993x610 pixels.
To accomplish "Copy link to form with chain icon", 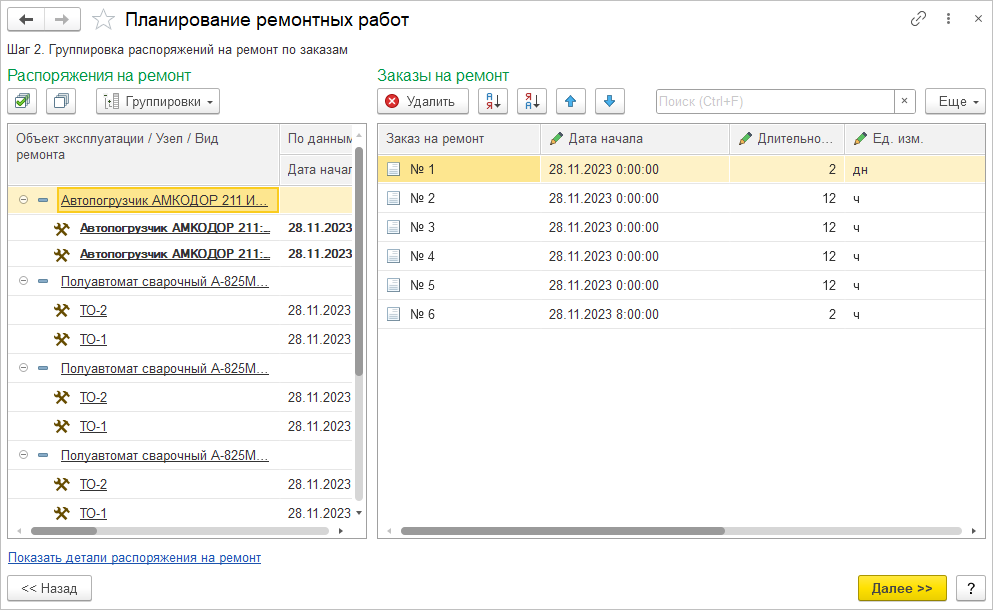I will click(918, 19).
